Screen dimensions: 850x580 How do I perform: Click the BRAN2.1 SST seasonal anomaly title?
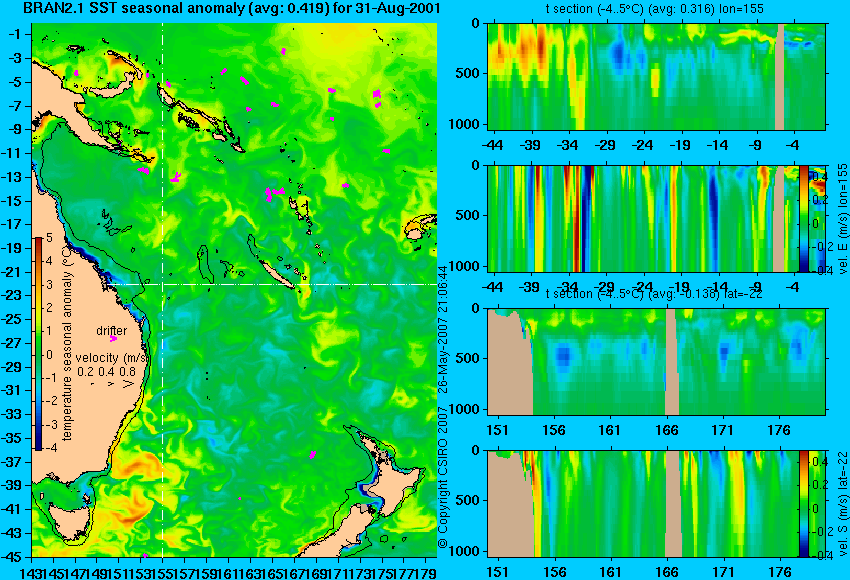(231, 8)
